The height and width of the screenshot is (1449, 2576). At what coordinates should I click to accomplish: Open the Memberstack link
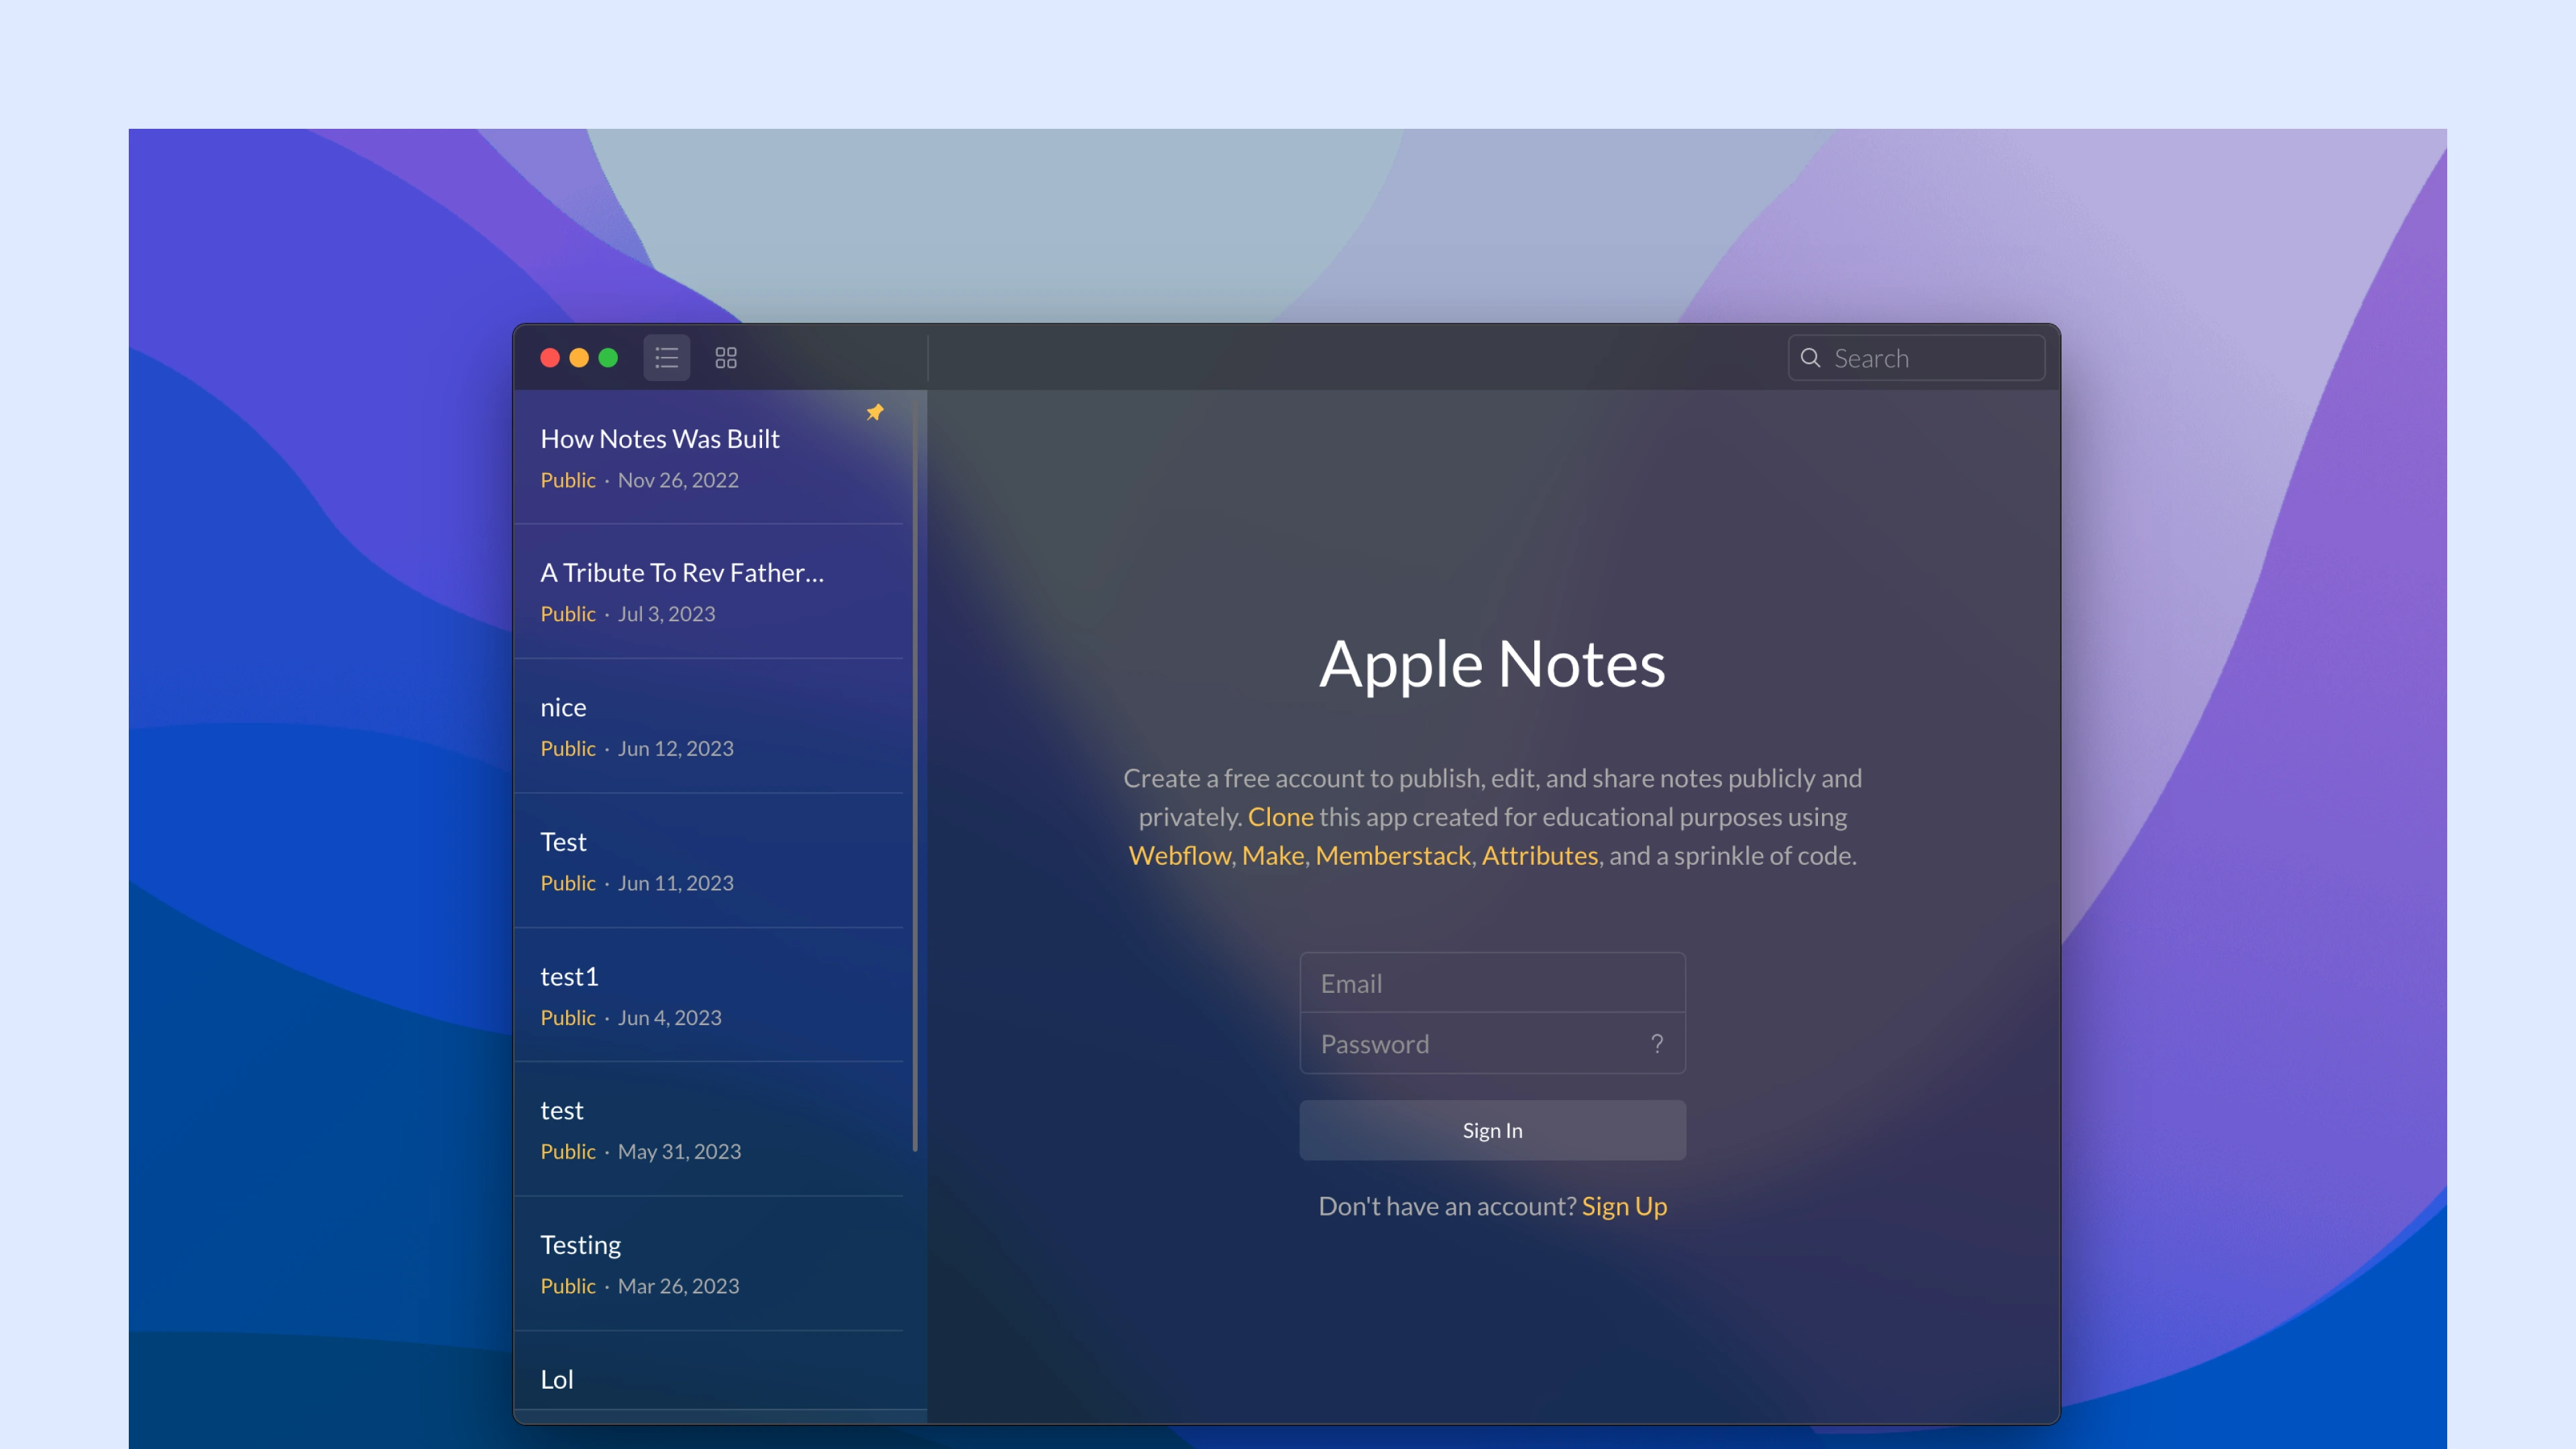[x=1392, y=856]
